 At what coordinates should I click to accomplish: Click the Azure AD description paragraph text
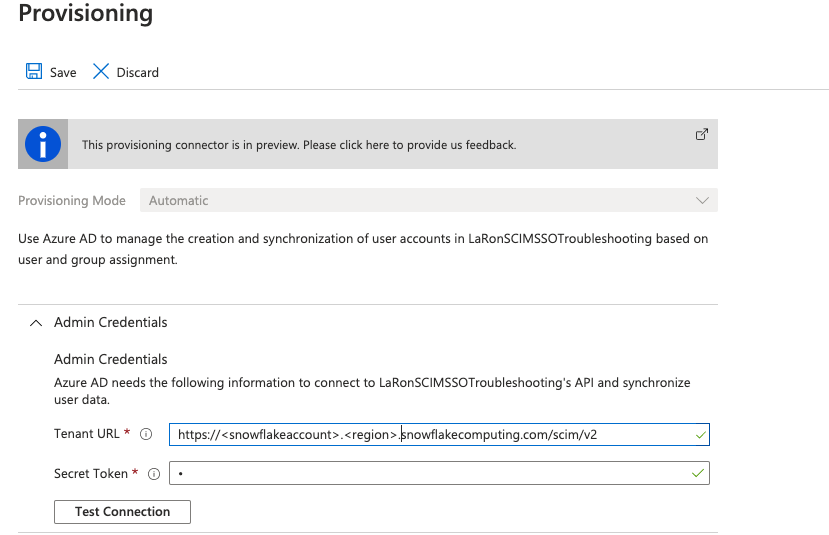tap(364, 249)
